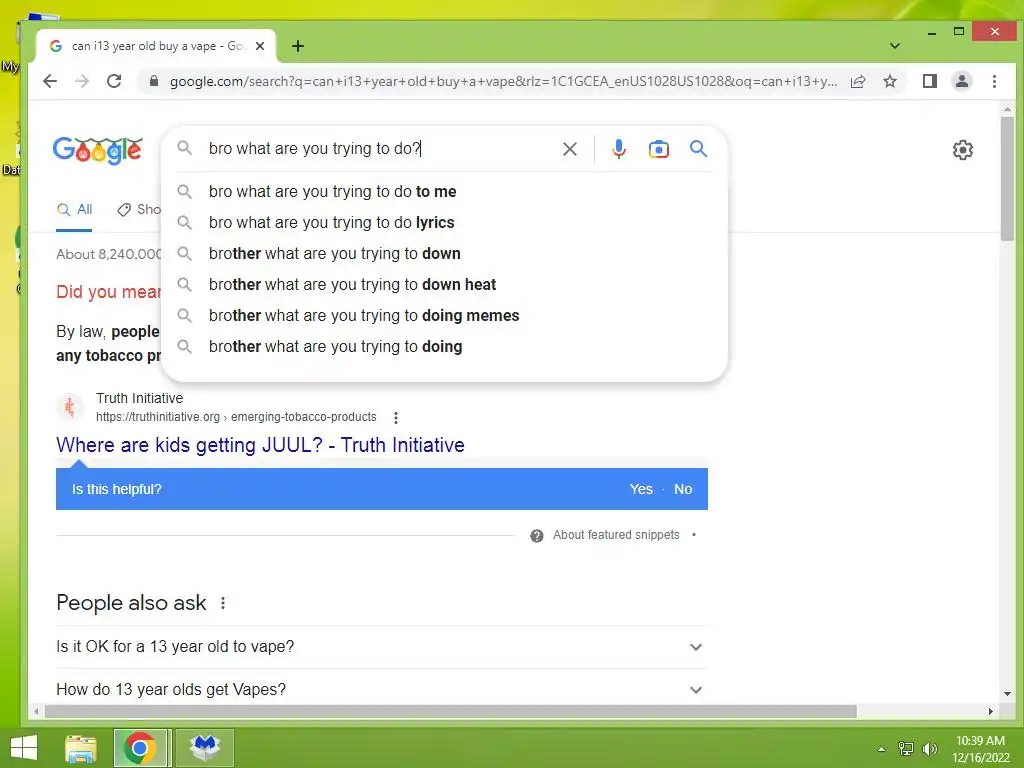Open File Explorer from the taskbar
The height and width of the screenshot is (768, 1024).
[x=81, y=748]
